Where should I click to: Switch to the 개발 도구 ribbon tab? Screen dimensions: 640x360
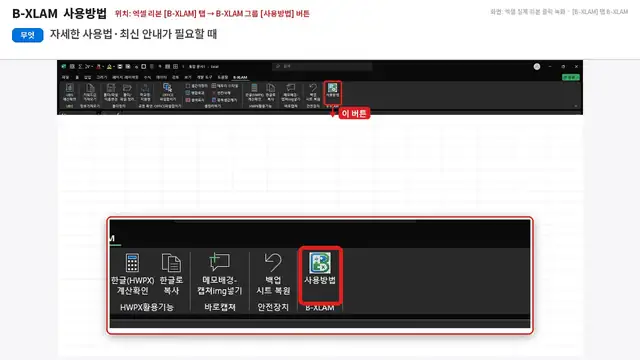(204, 77)
